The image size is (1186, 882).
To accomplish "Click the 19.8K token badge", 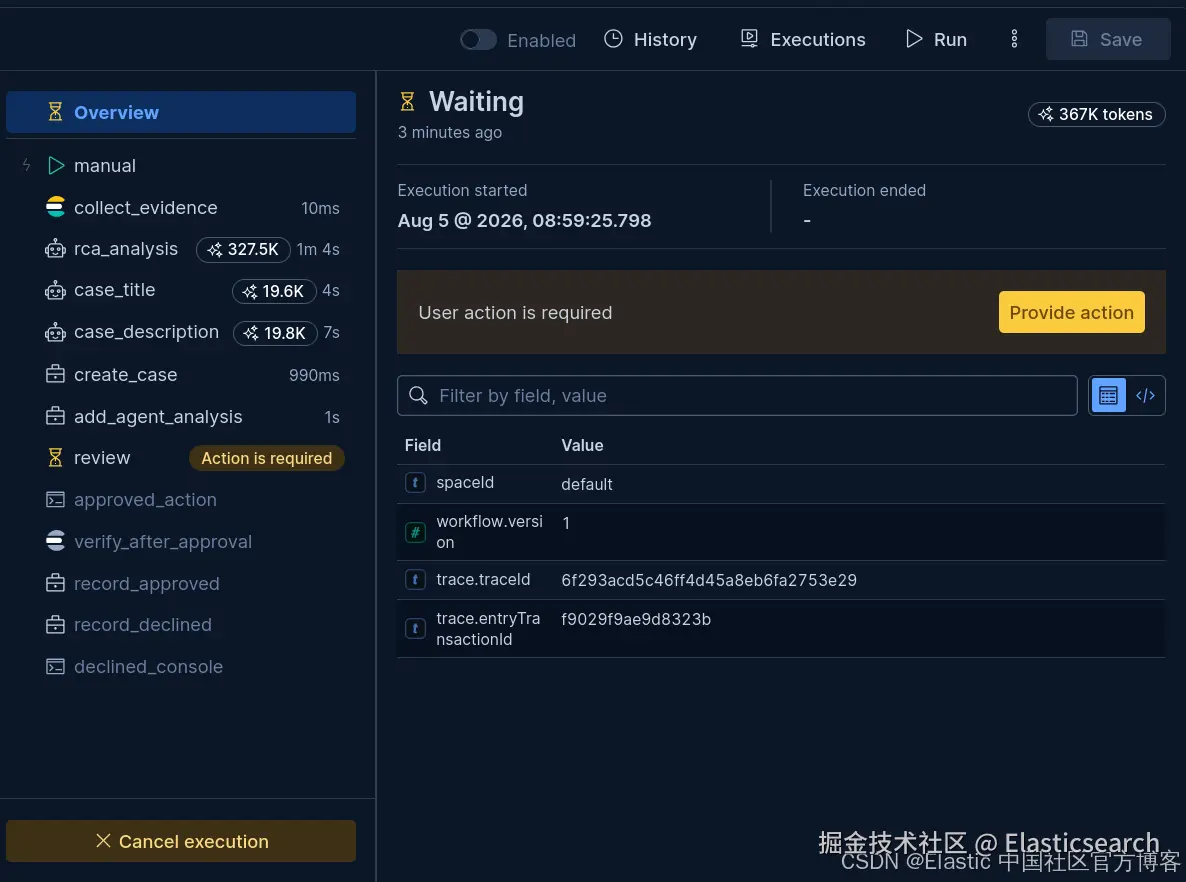I will coord(275,333).
